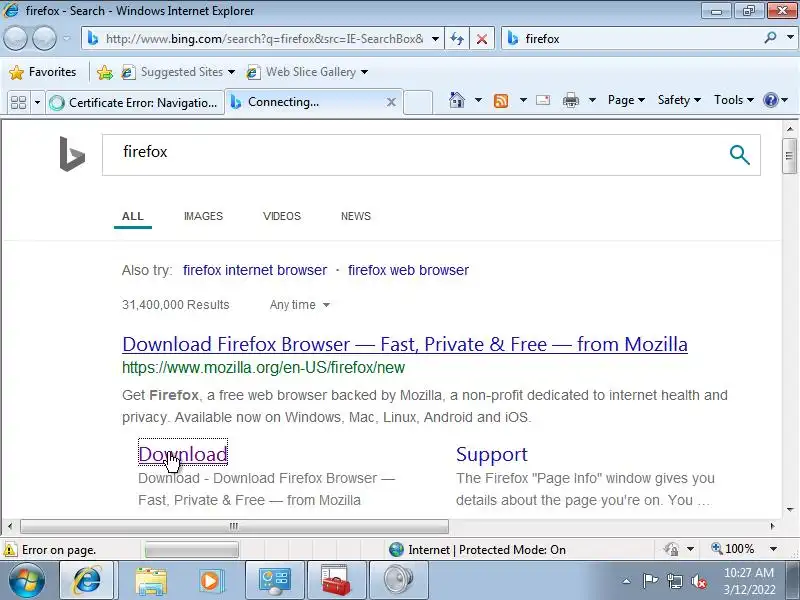Click the page loading progress bar
This screenshot has width=800, height=600.
[x=191, y=550]
